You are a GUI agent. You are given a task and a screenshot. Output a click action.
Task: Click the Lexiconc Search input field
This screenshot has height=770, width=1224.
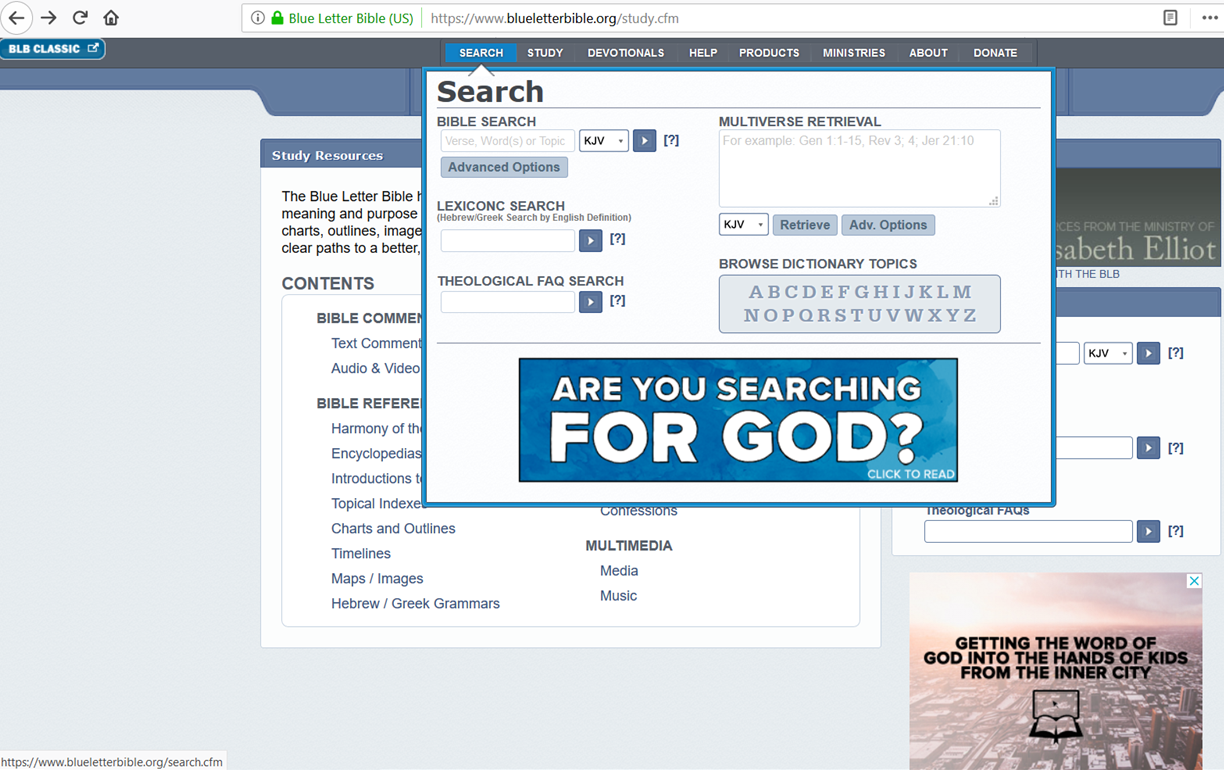508,240
